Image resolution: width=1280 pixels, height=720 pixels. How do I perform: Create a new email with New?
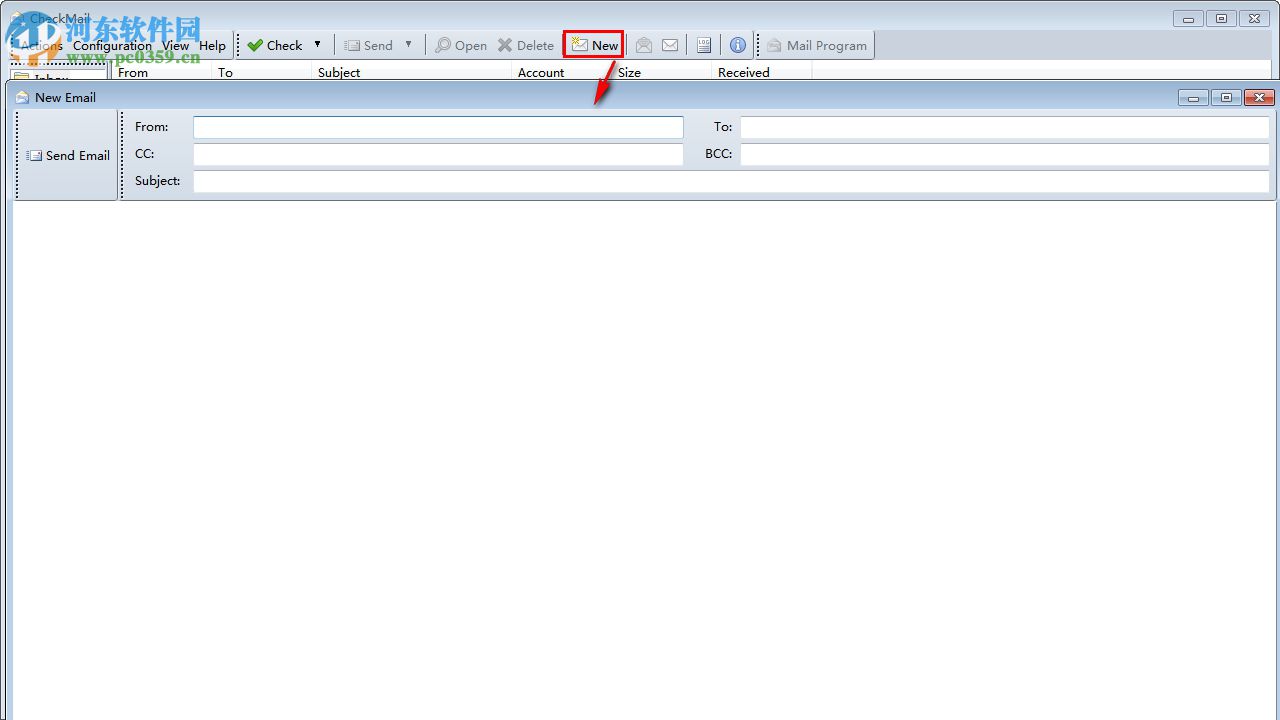point(594,45)
